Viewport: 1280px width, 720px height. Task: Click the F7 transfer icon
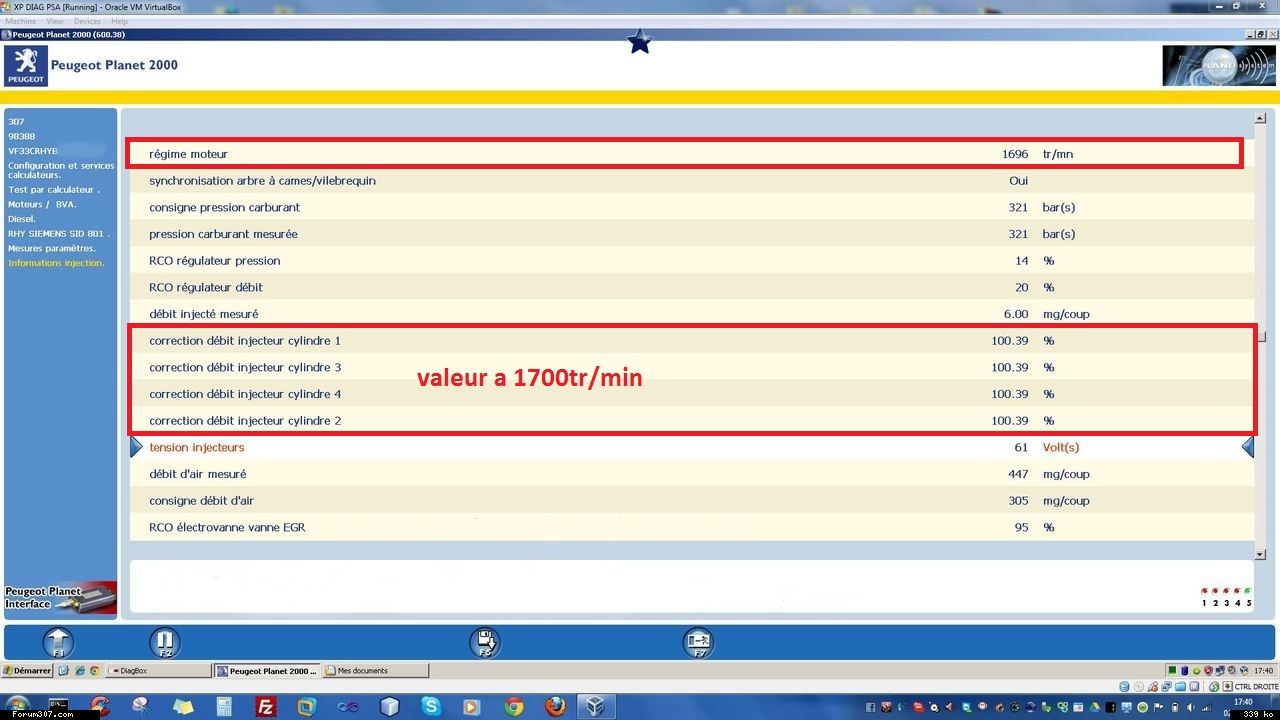click(x=698, y=642)
